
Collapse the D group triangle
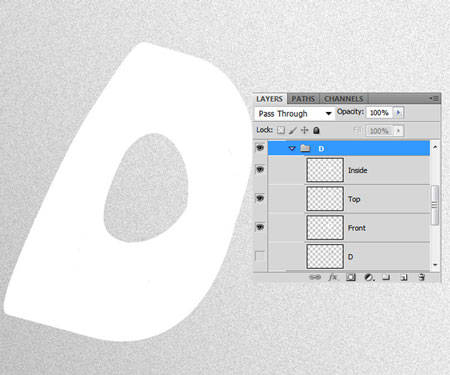pyautogui.click(x=292, y=148)
